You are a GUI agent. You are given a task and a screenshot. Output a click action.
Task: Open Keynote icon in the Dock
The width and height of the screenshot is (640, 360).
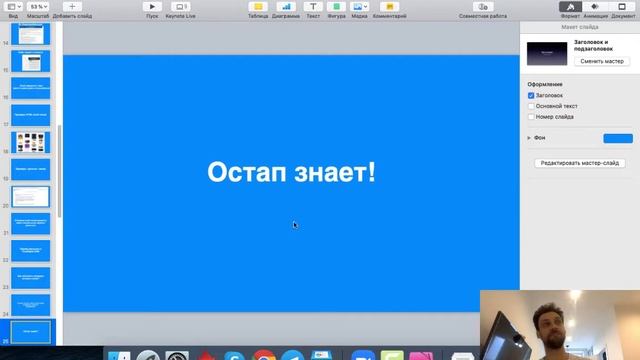click(x=322, y=355)
